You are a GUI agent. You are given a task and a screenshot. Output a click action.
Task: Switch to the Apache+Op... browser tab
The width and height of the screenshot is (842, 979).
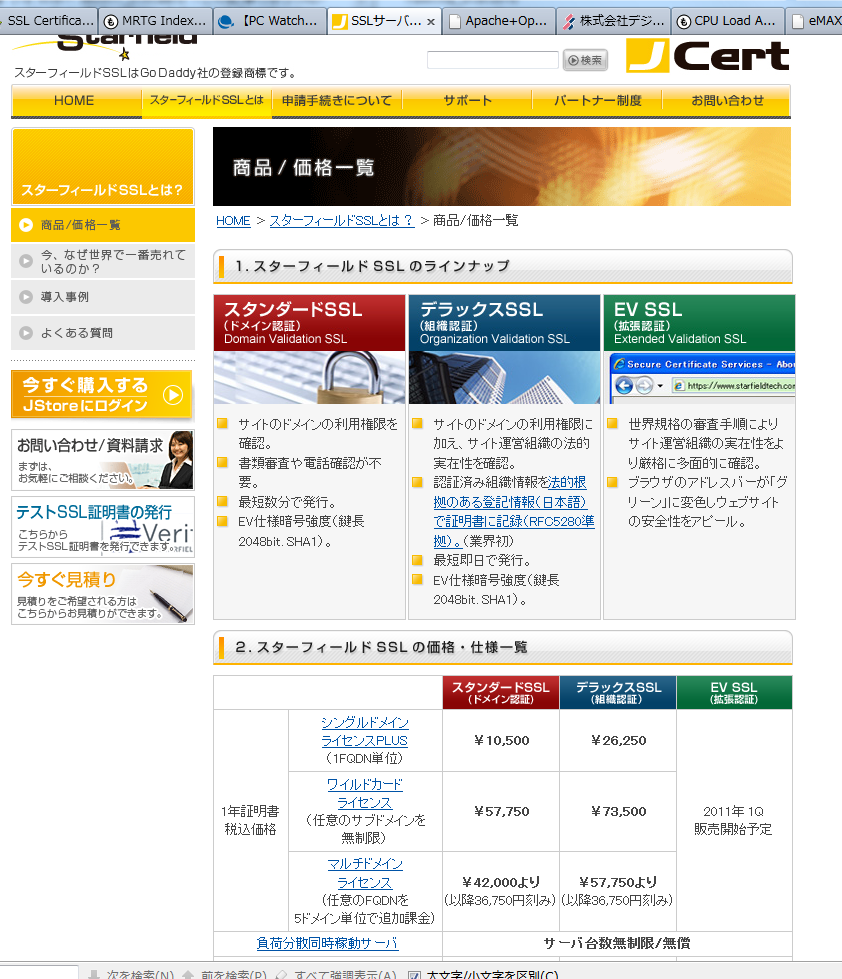[x=497, y=20]
